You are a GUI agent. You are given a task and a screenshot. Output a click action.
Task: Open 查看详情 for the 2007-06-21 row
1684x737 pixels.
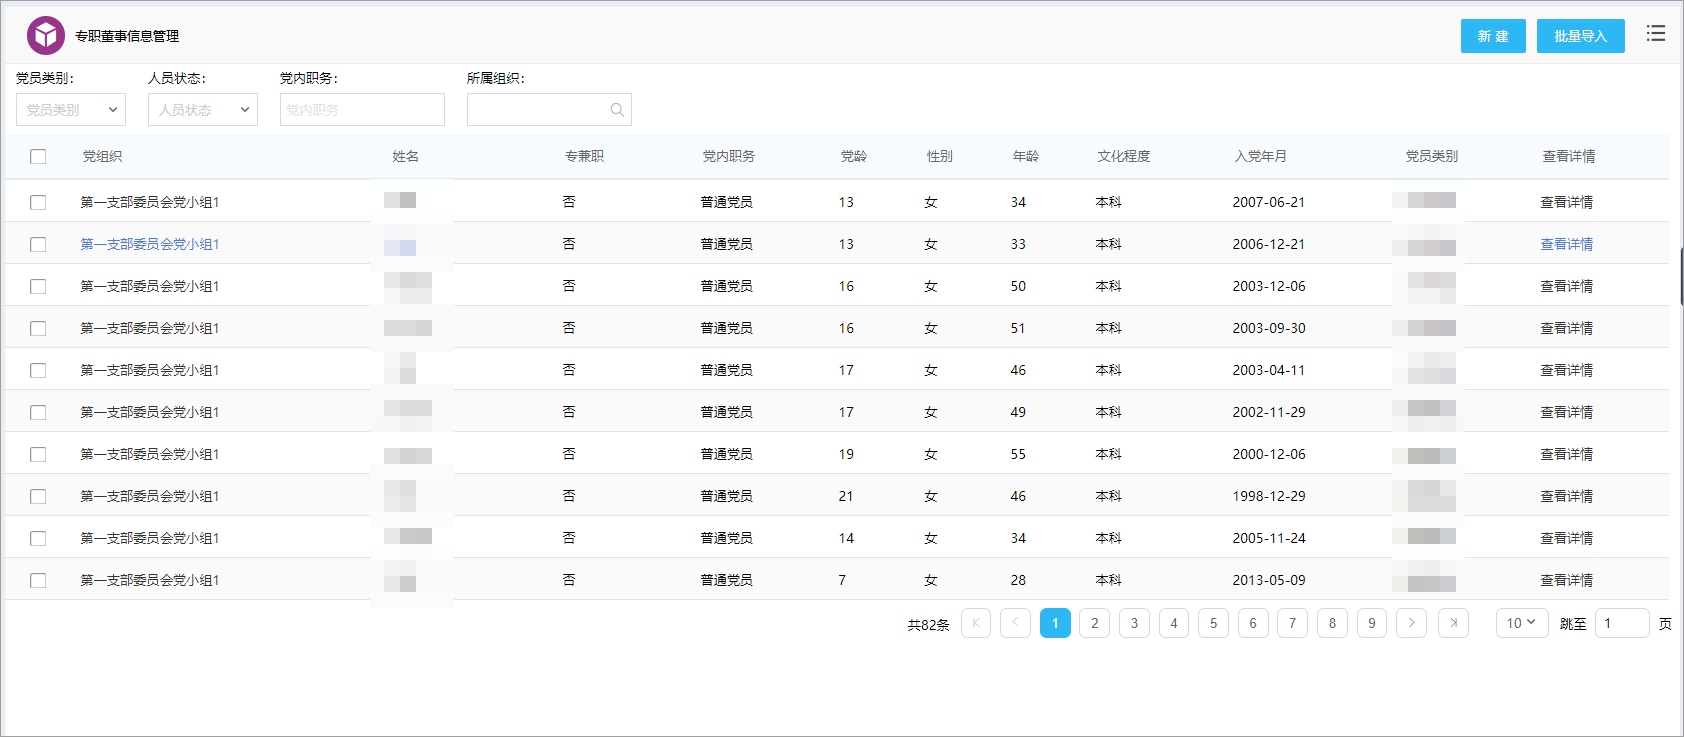click(x=1567, y=202)
